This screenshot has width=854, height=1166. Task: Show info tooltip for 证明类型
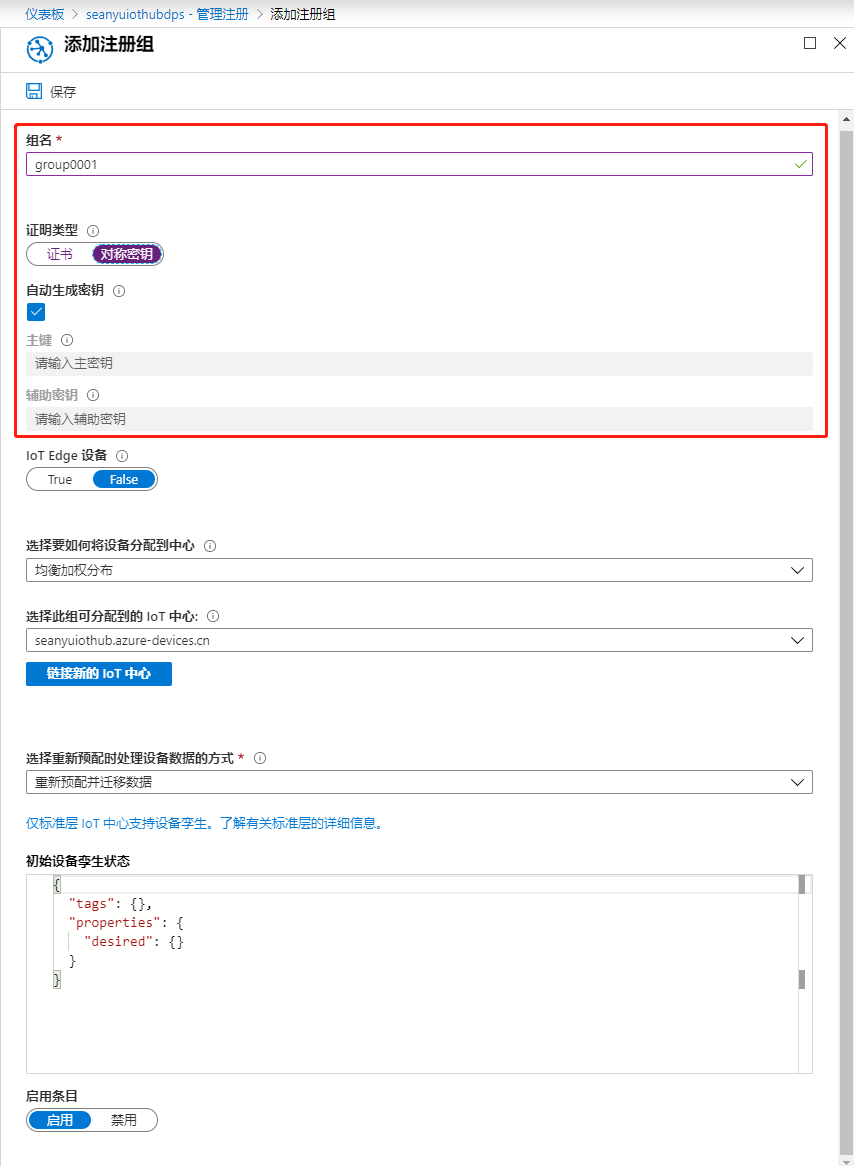(93, 231)
